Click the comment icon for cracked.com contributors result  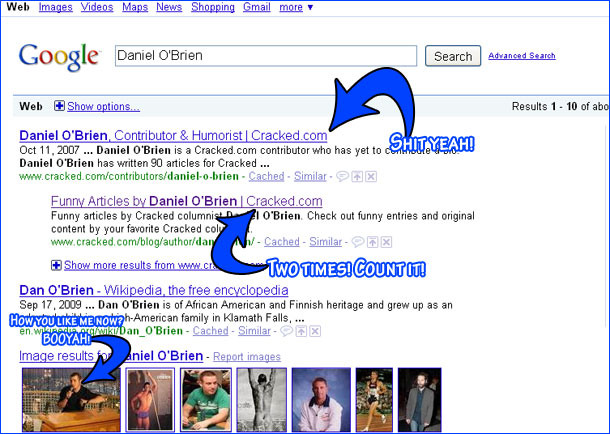coord(342,177)
